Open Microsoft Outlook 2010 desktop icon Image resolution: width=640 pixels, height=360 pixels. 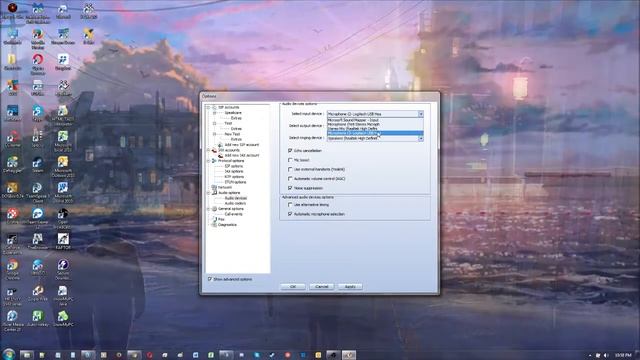tap(62, 167)
